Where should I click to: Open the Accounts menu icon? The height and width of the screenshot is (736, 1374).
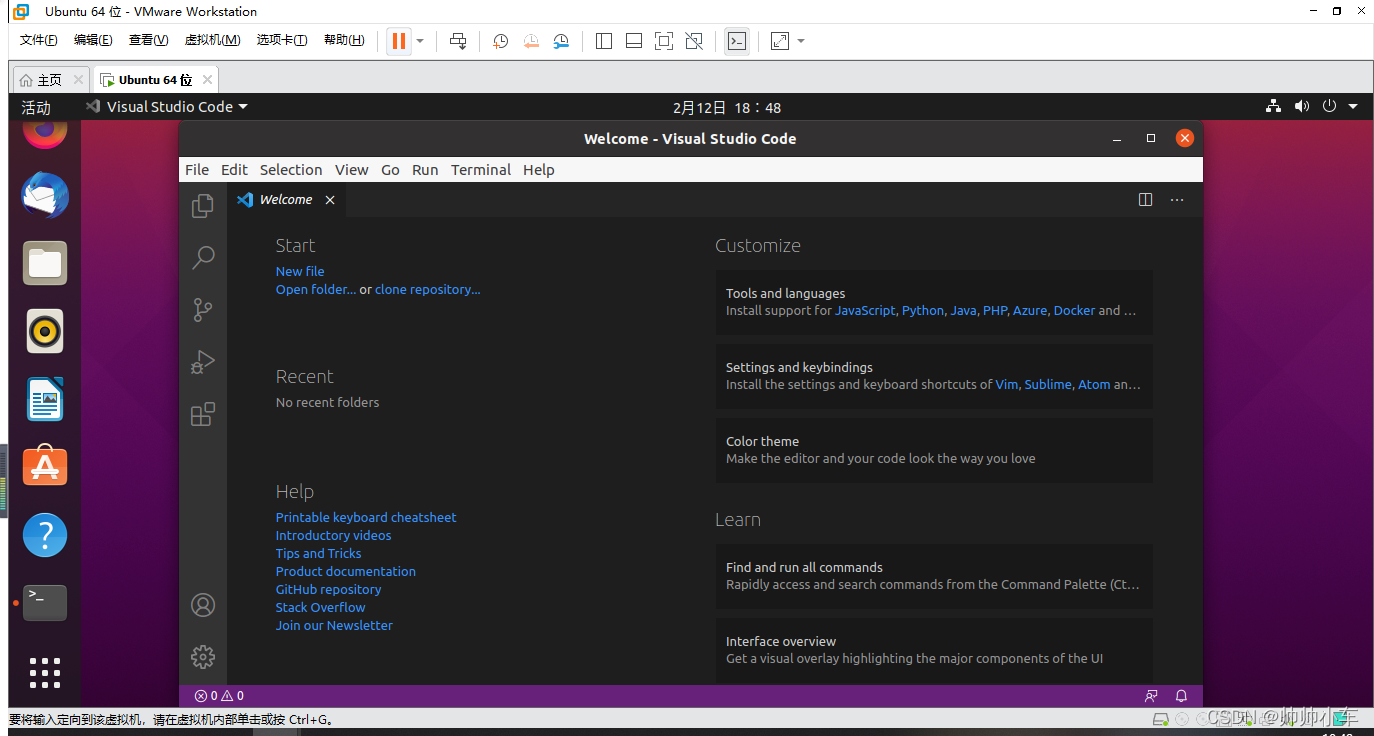(x=203, y=605)
